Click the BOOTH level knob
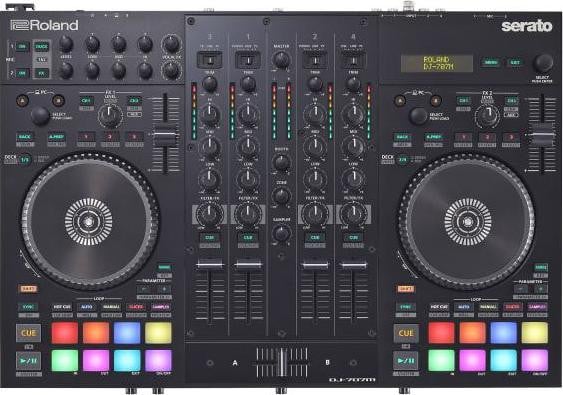This screenshot has width=563, height=395. [x=281, y=162]
